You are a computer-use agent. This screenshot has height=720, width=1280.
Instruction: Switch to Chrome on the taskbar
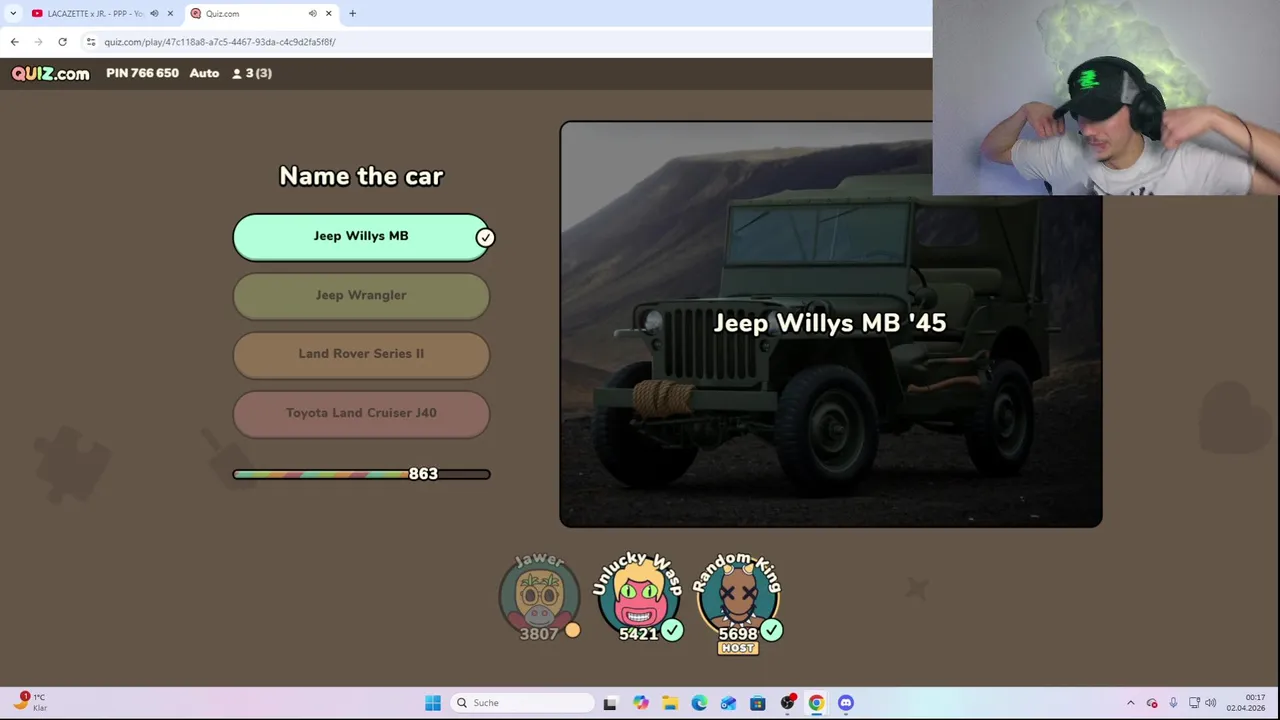click(x=816, y=703)
